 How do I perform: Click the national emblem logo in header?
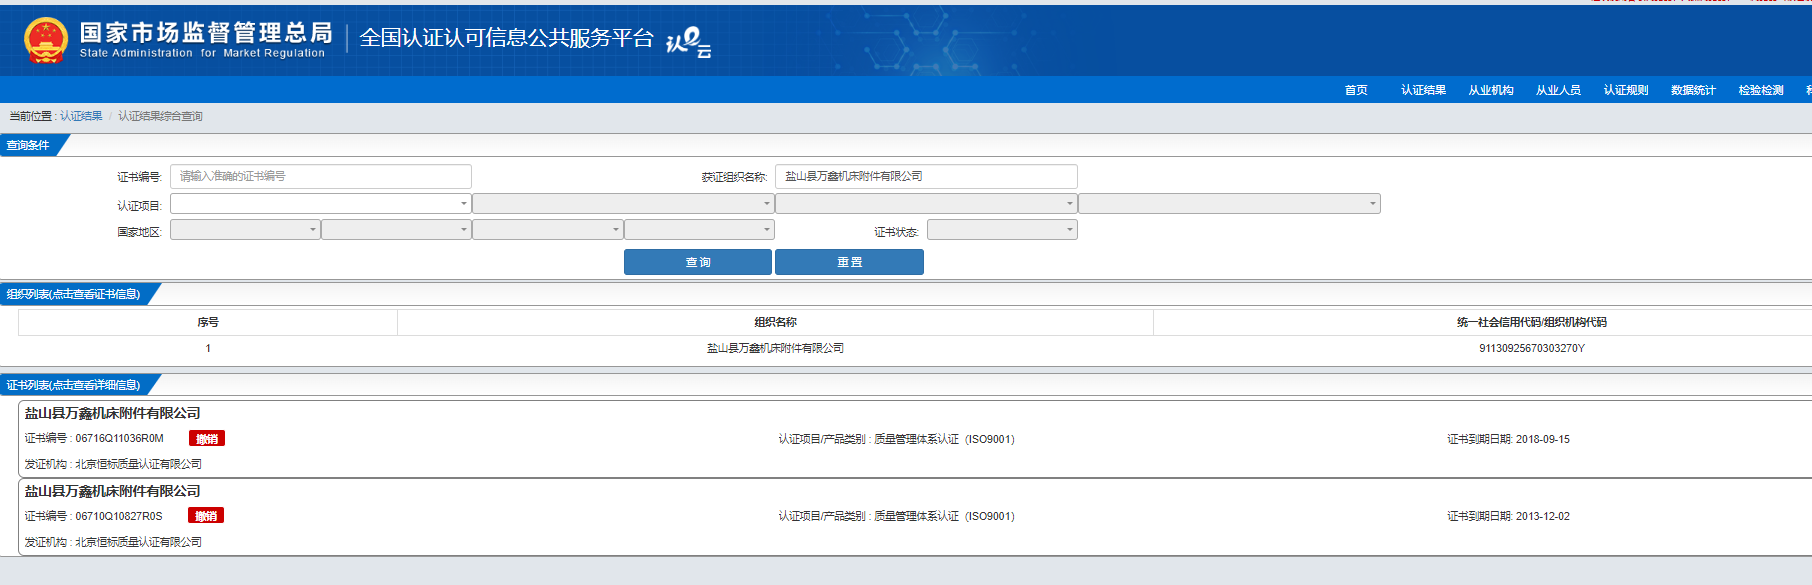(x=45, y=40)
